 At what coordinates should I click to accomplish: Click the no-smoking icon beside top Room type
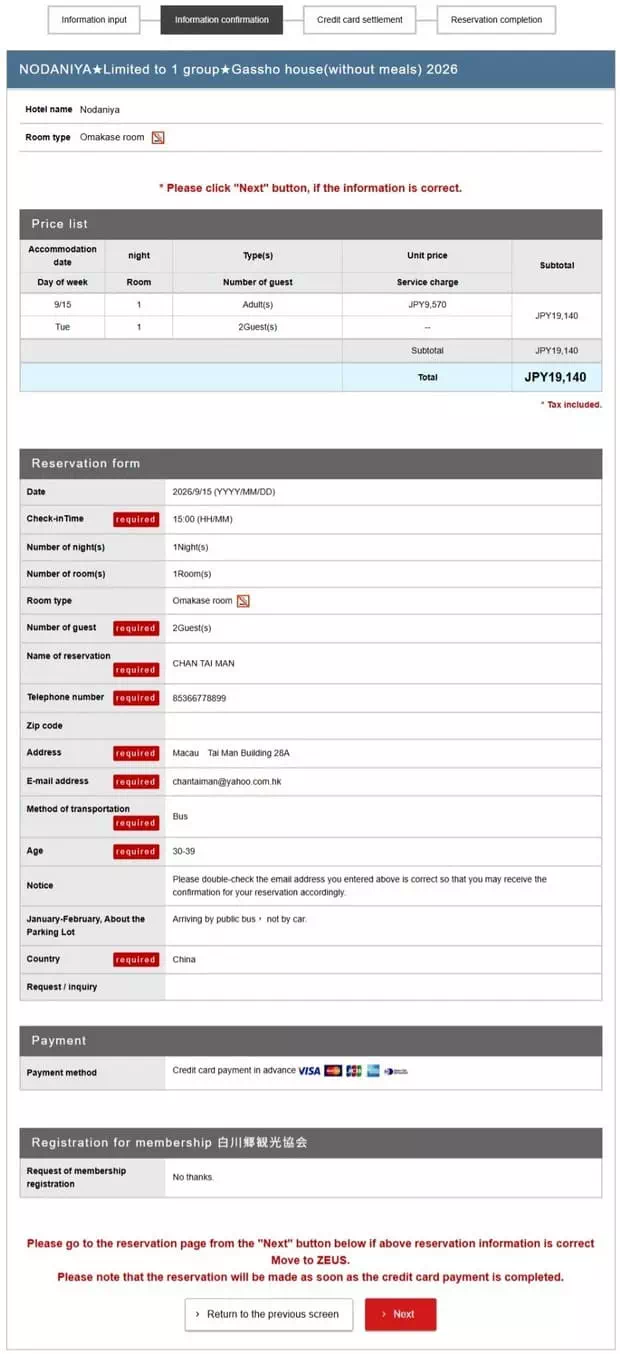[x=158, y=137]
